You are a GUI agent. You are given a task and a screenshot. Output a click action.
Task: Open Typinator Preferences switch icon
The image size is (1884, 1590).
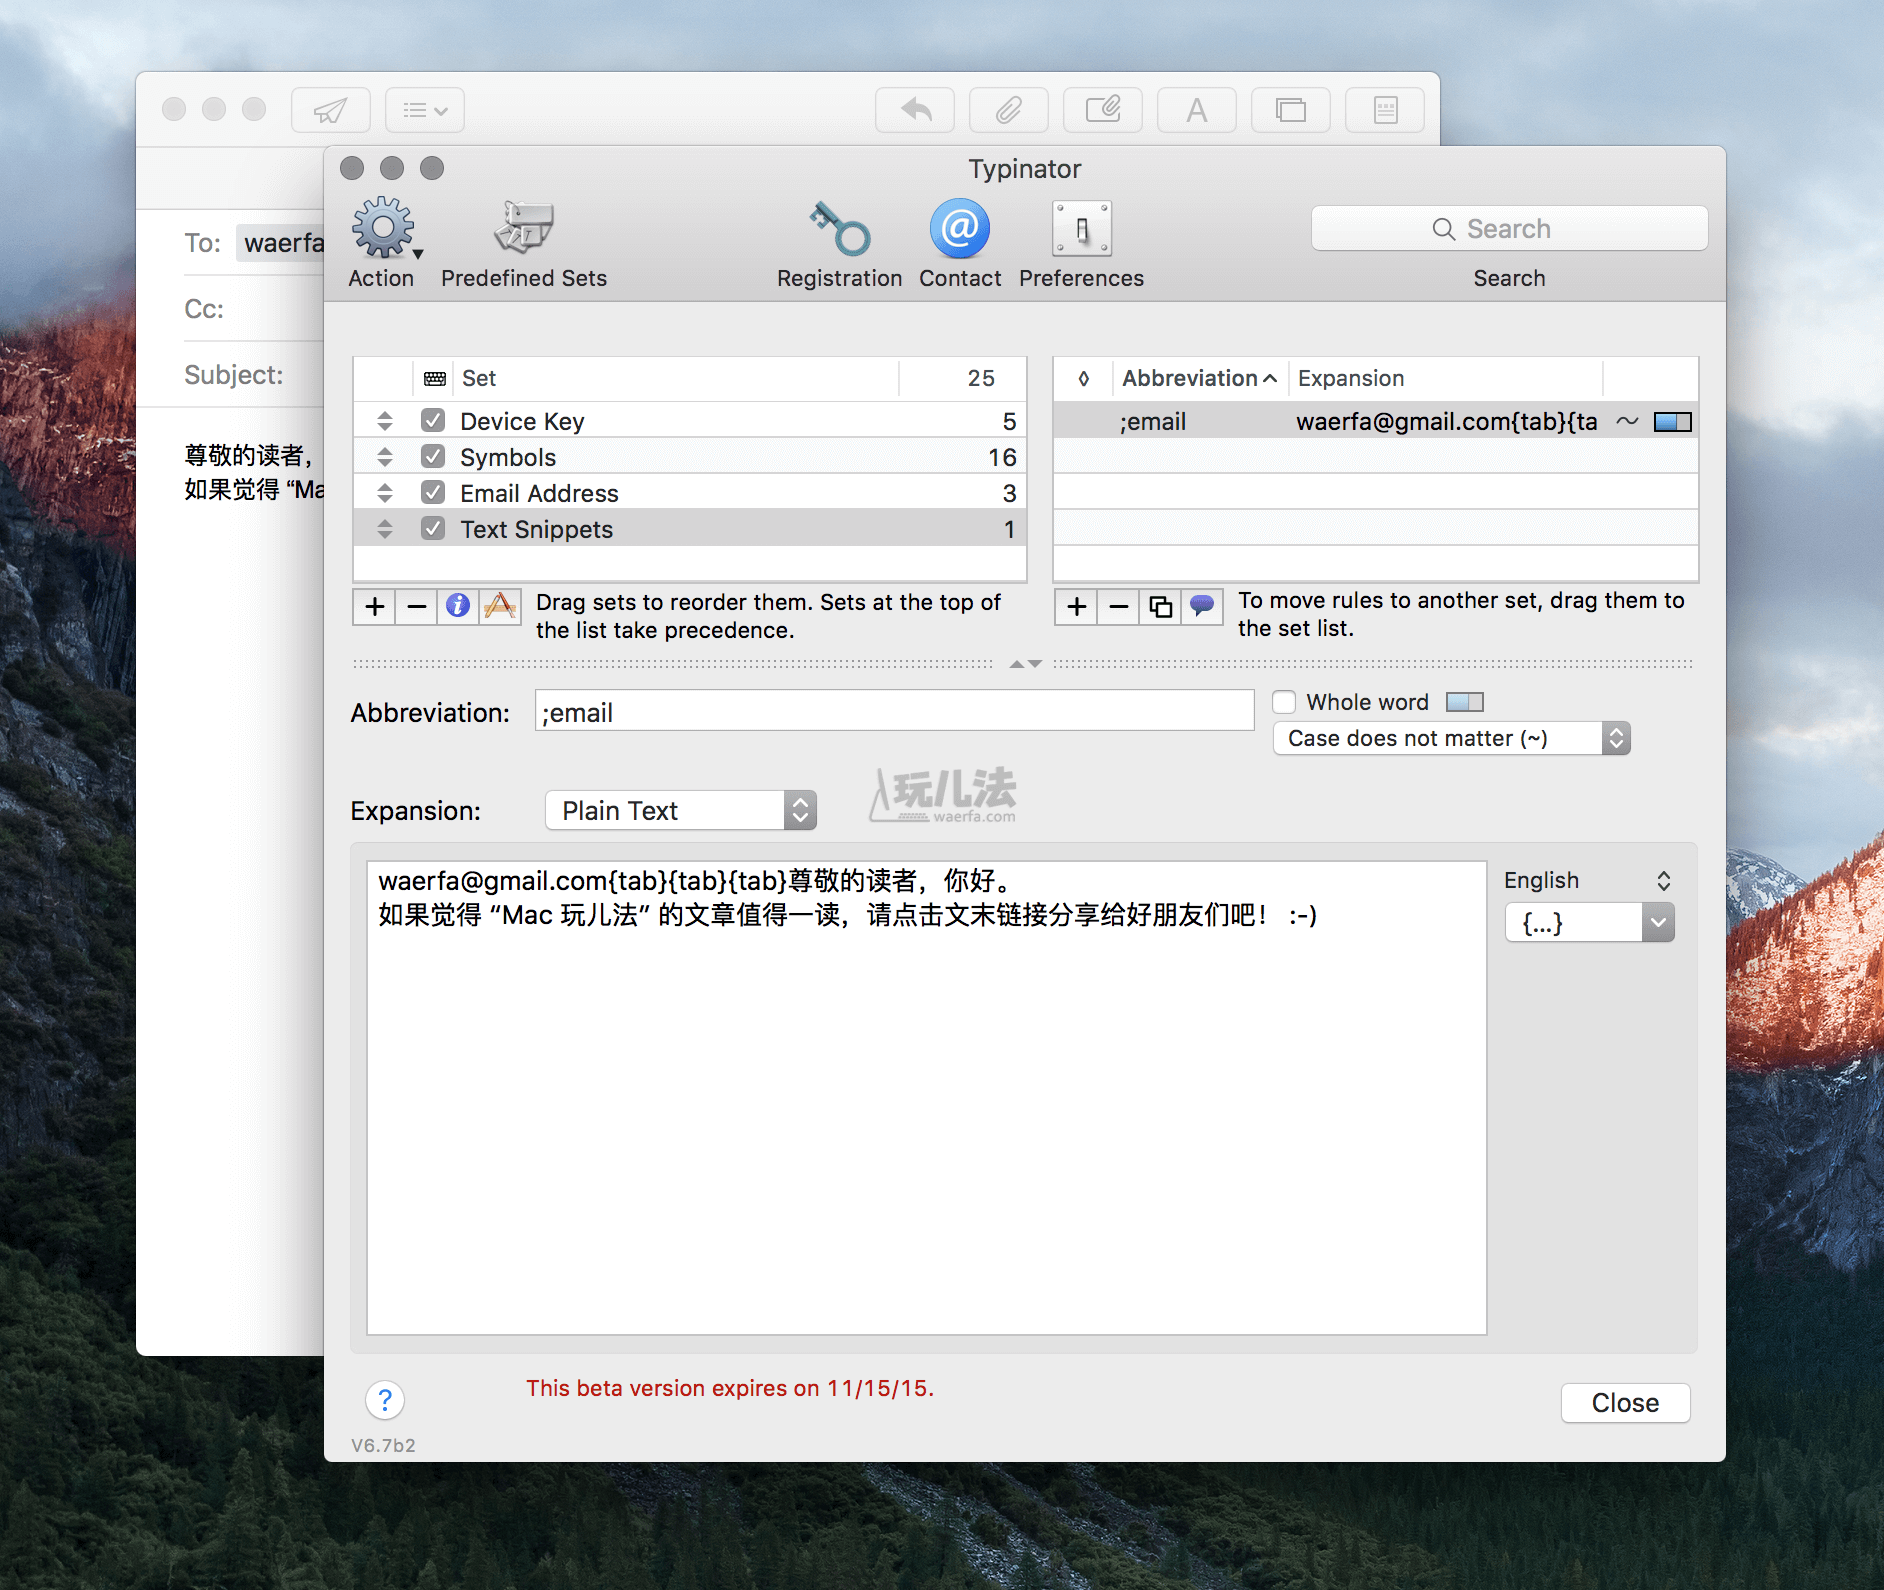point(1081,229)
